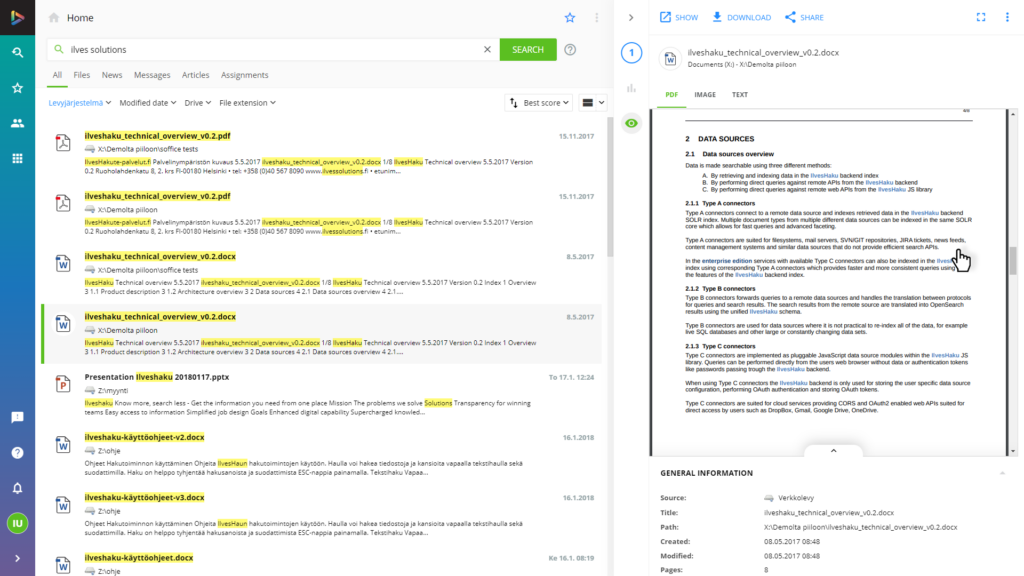
Task: Open people section in left sidebar
Action: click(x=18, y=123)
